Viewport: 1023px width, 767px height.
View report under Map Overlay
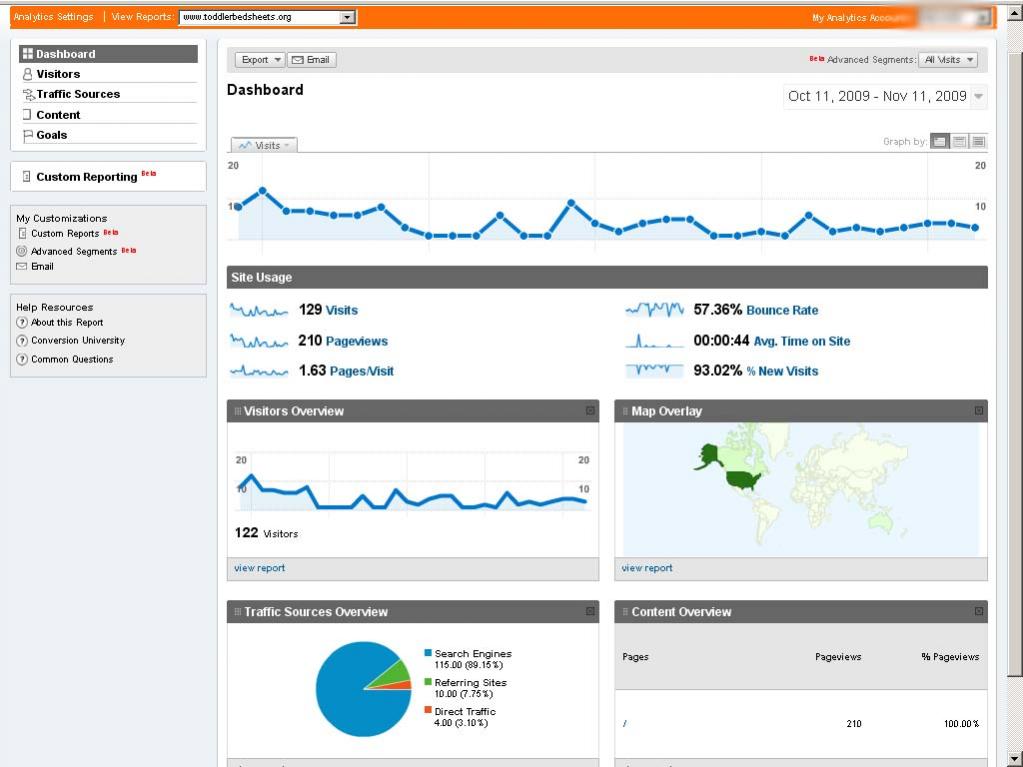[x=647, y=567]
